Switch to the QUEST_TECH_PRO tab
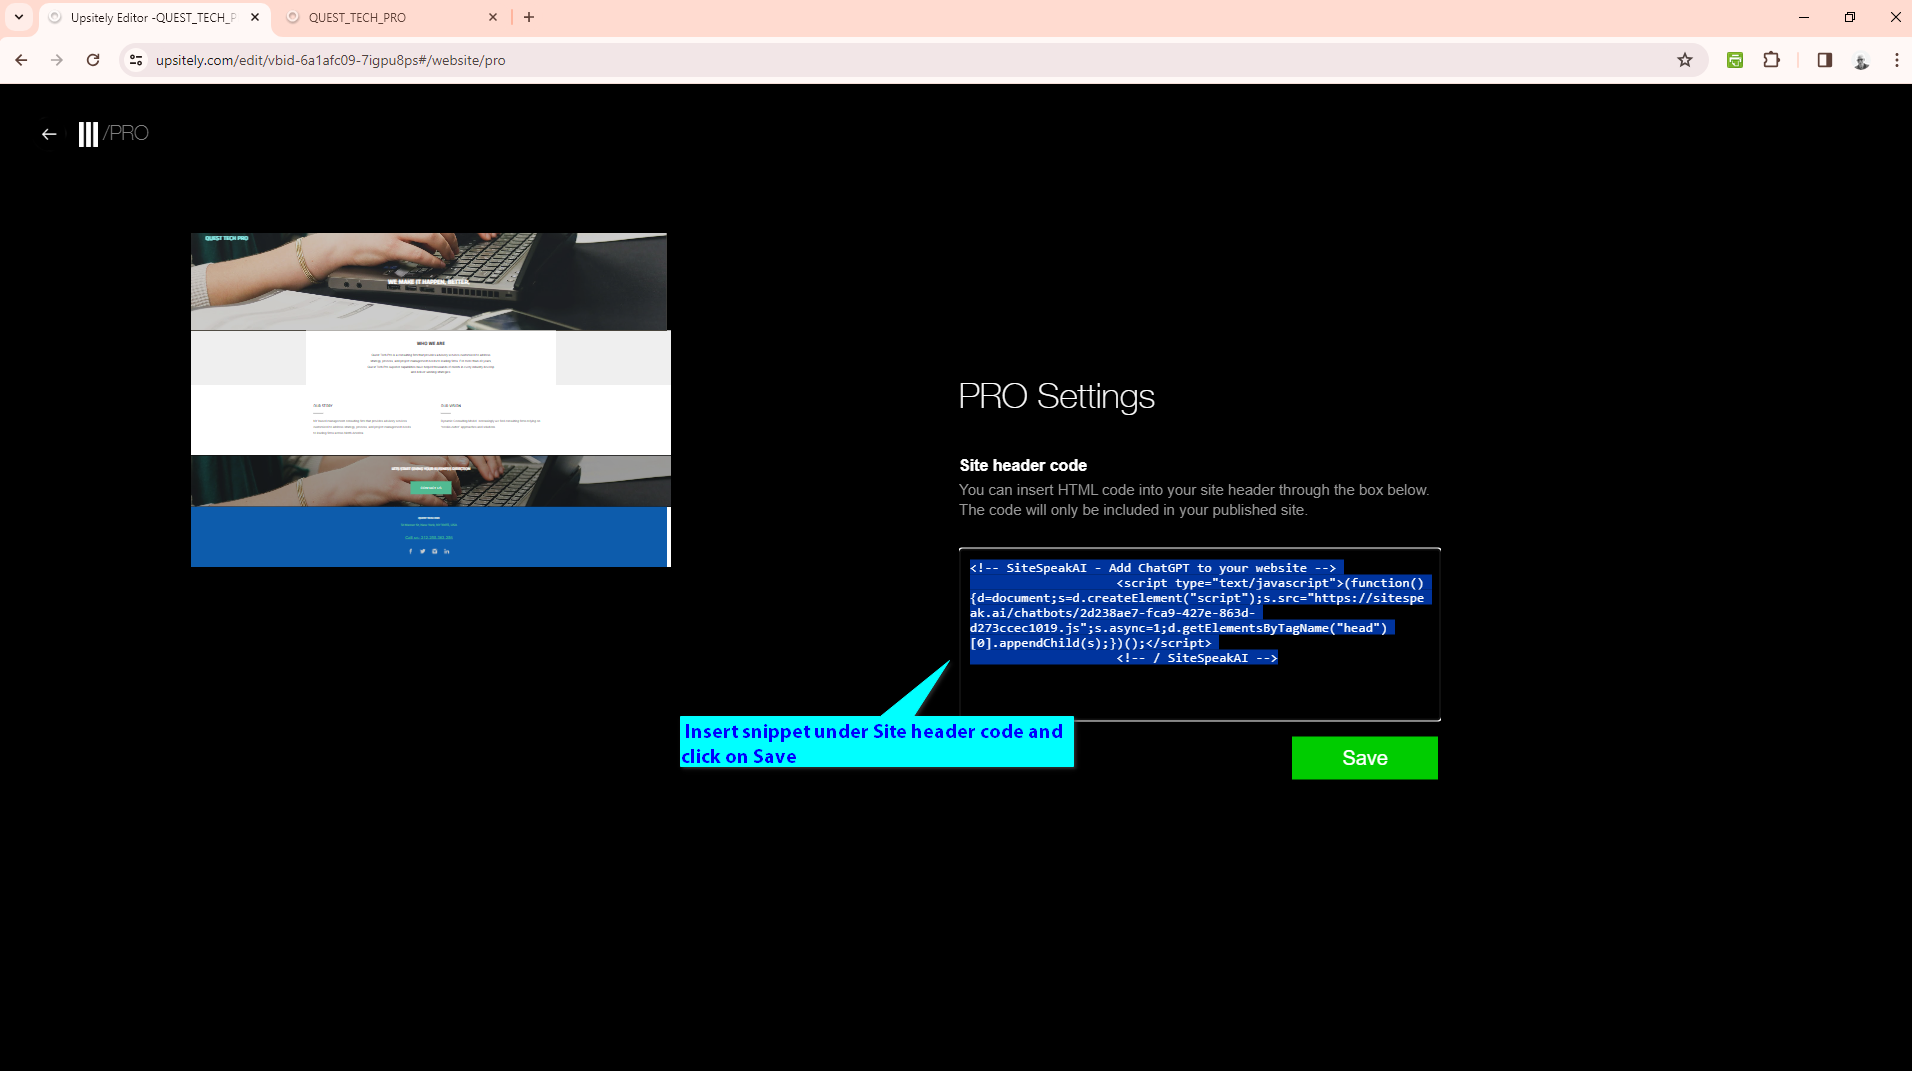This screenshot has height=1071, width=1912. click(x=393, y=18)
